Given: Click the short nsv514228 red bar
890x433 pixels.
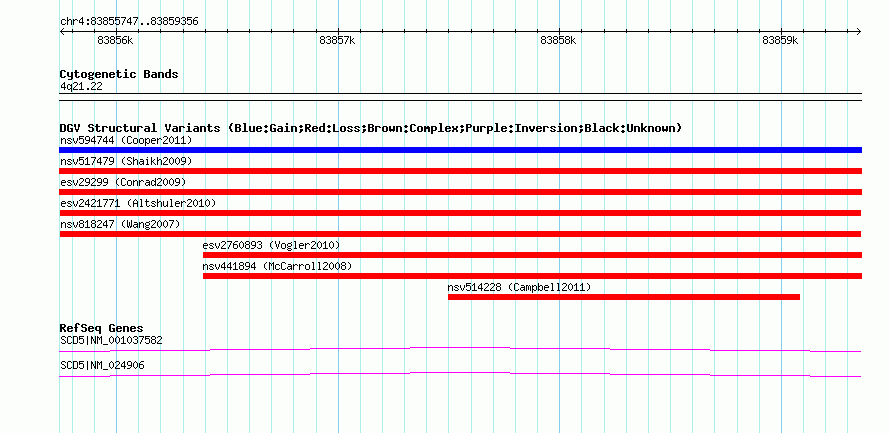Looking at the screenshot, I should 624,297.
